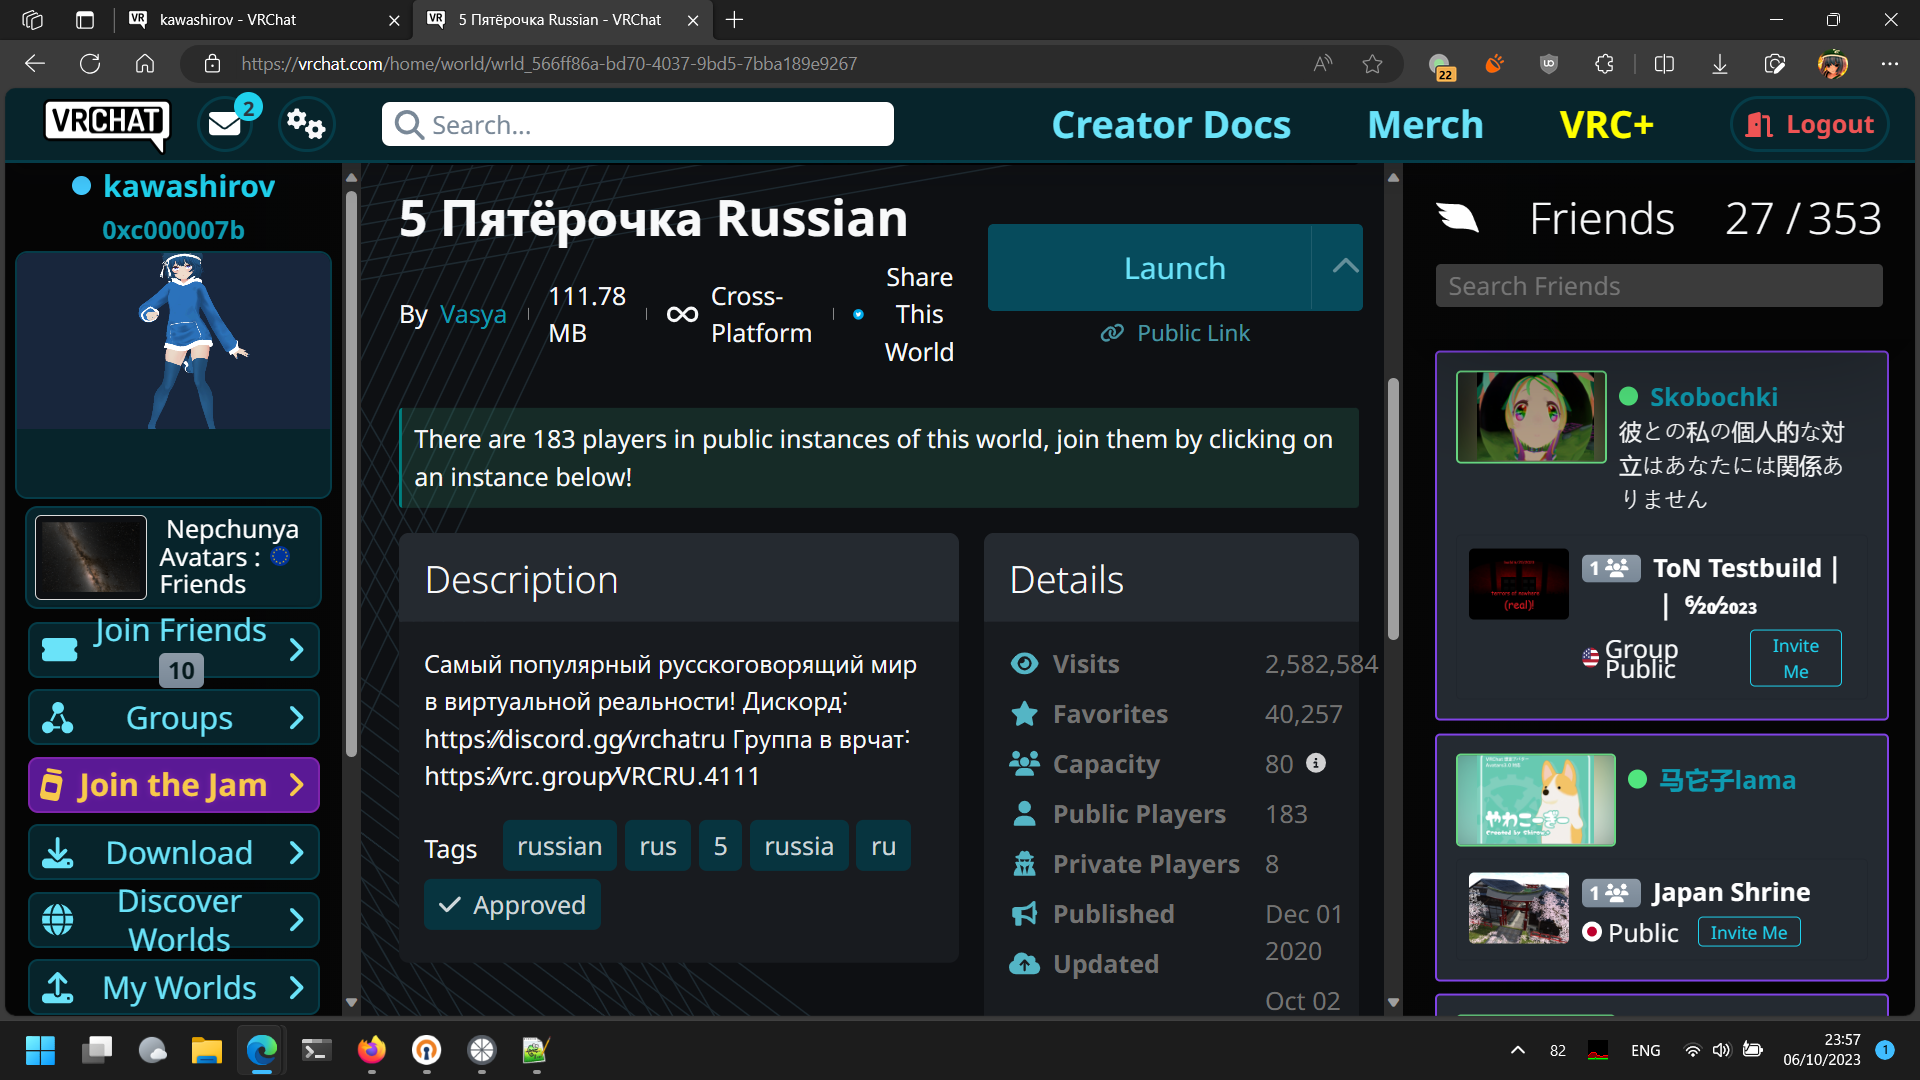Open Groups sidebar item

tap(174, 718)
